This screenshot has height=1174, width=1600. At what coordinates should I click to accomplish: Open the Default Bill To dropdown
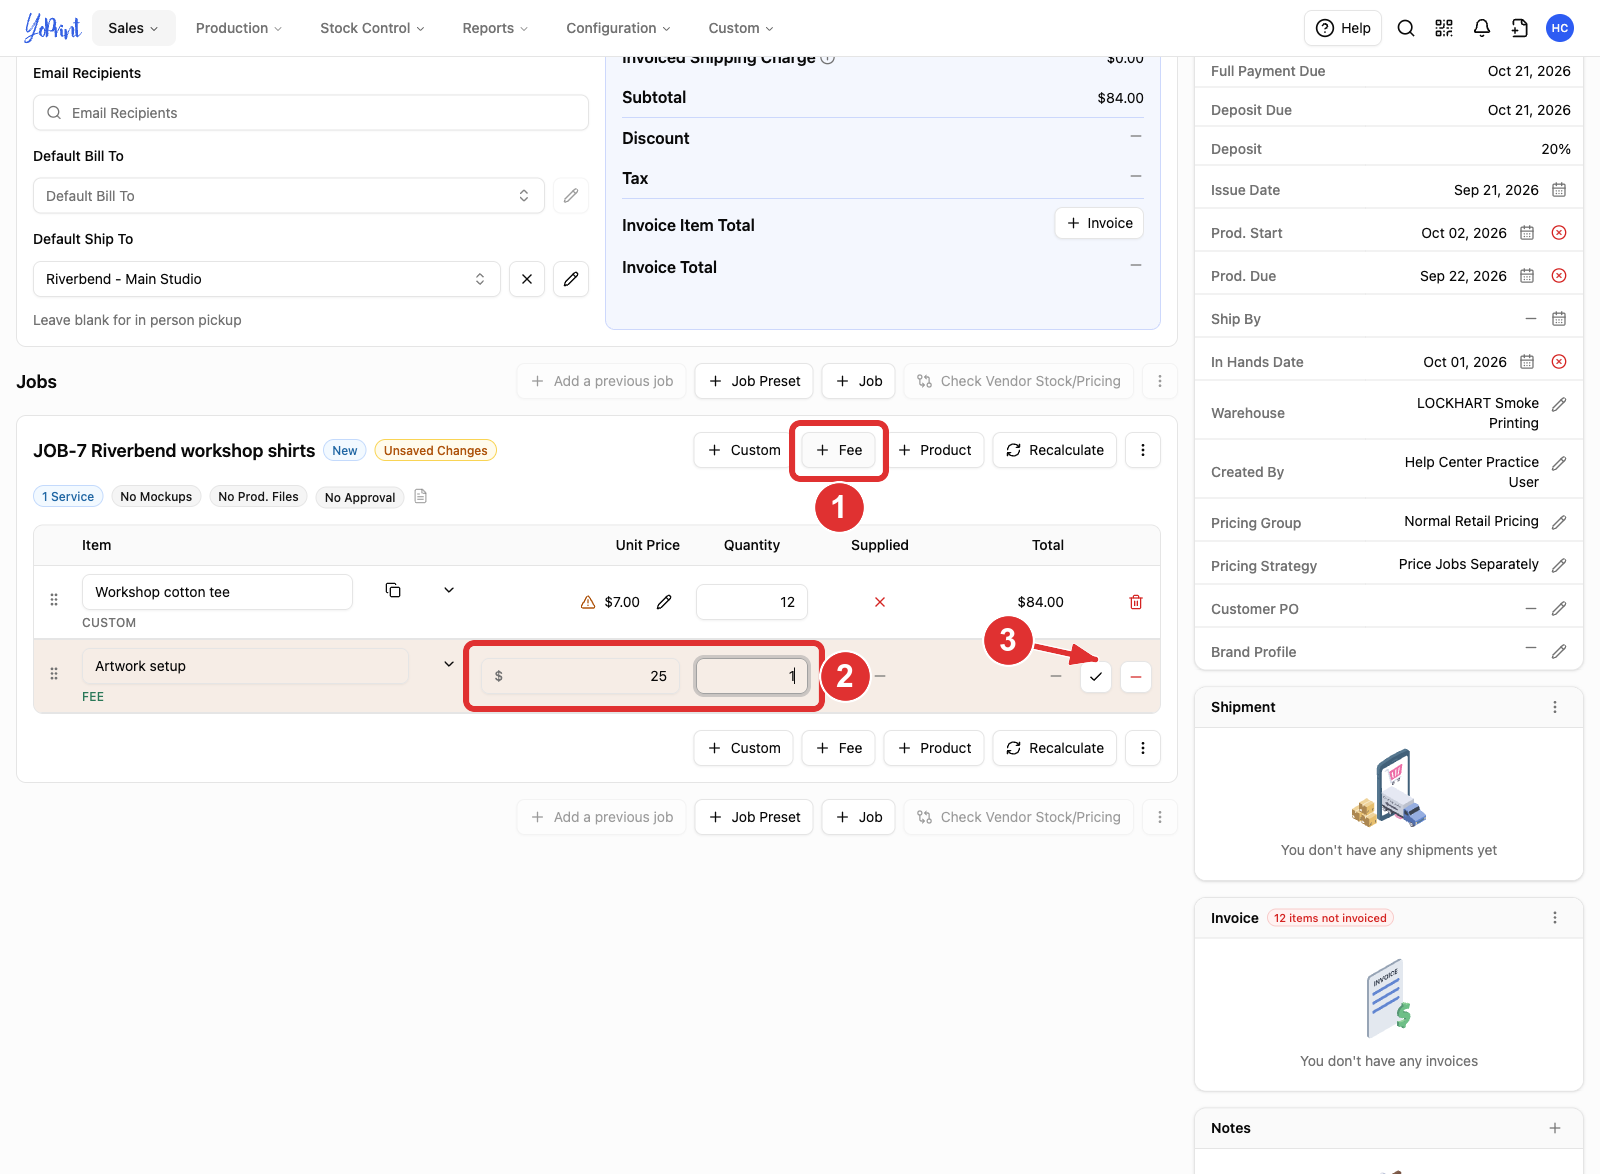pyautogui.click(x=289, y=196)
